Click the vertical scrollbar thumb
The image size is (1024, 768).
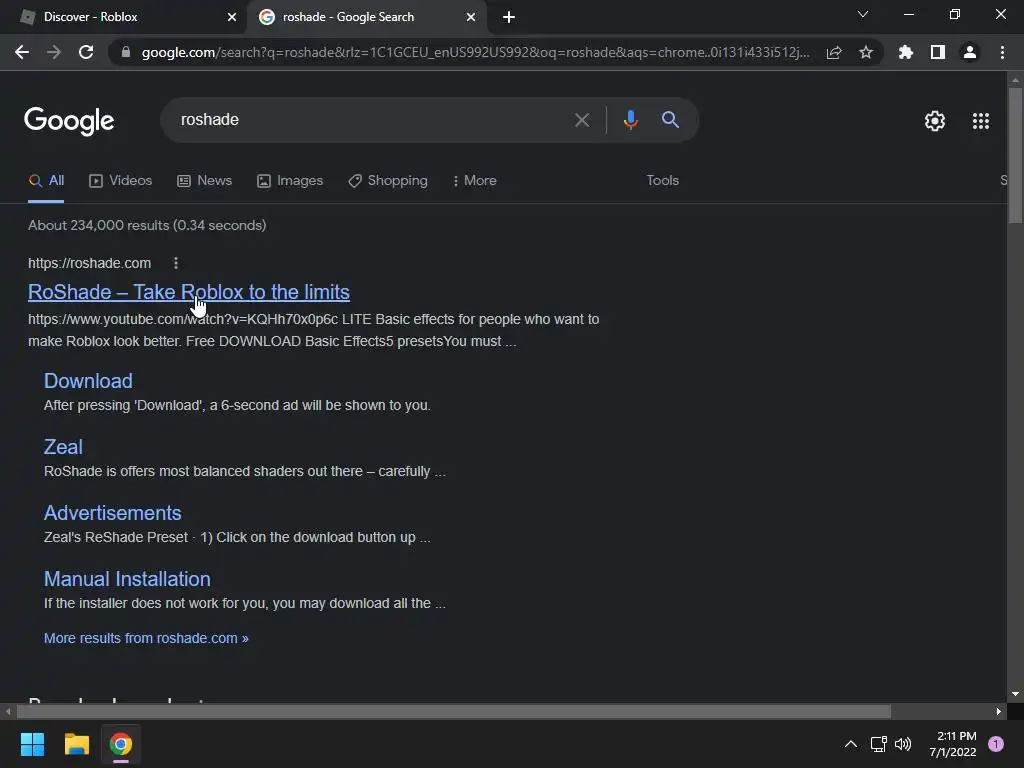1015,155
